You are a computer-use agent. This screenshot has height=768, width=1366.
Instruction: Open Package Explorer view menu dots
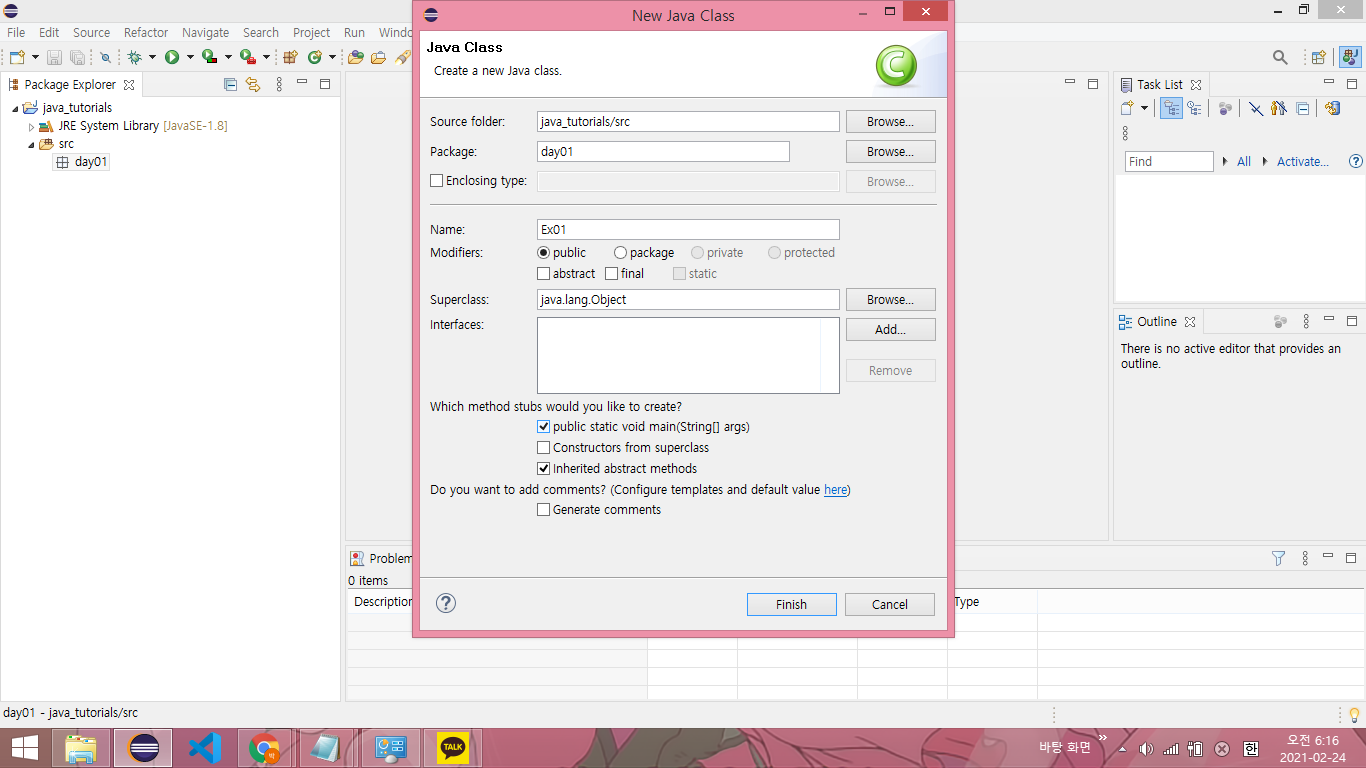[x=279, y=84]
